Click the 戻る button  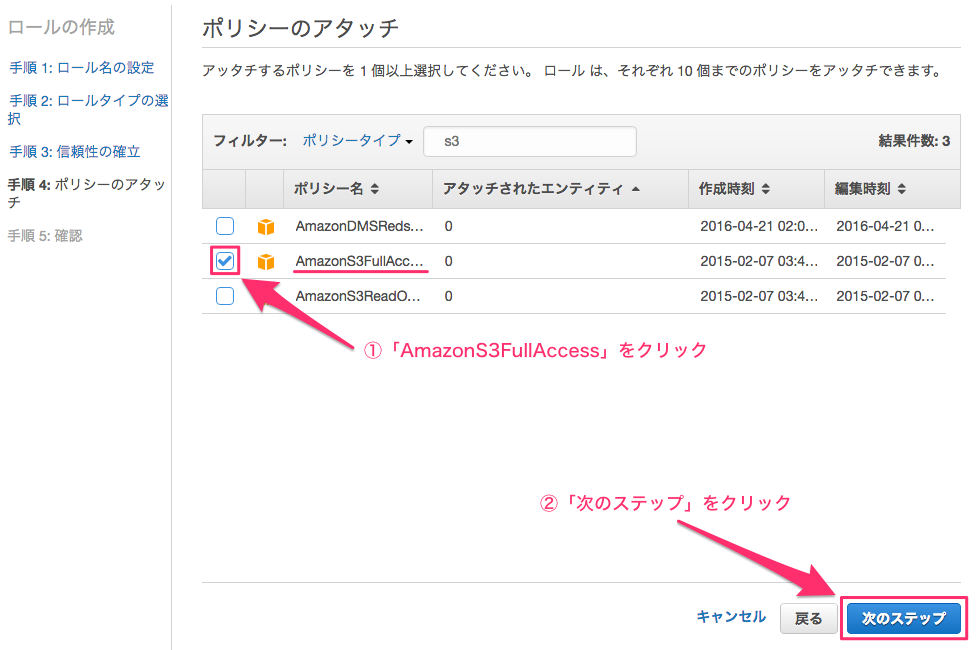(808, 618)
